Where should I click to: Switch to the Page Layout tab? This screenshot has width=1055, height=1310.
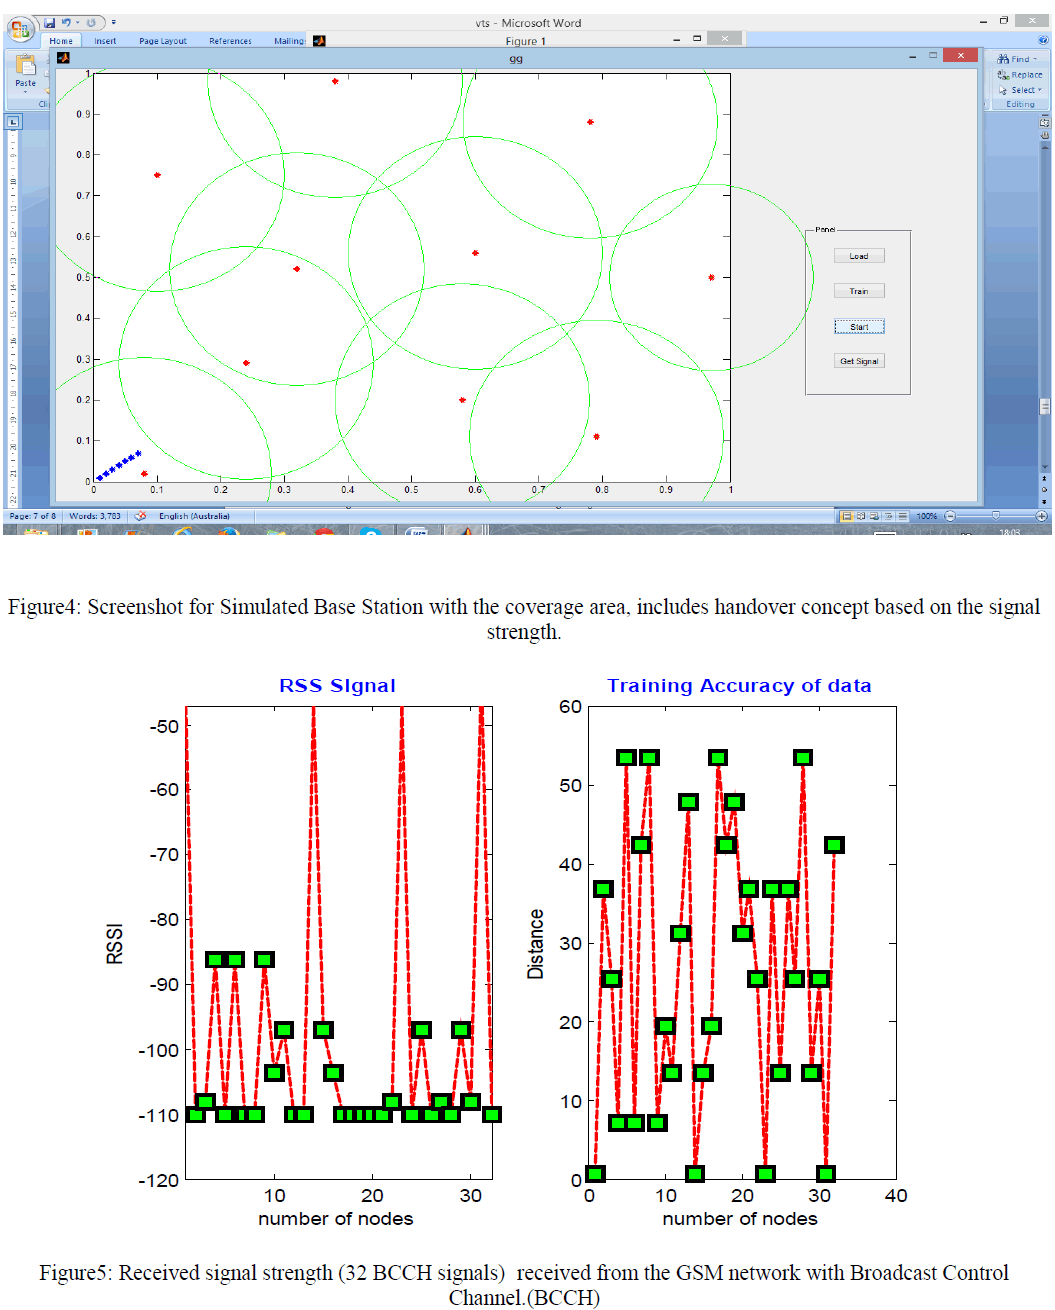[x=162, y=41]
